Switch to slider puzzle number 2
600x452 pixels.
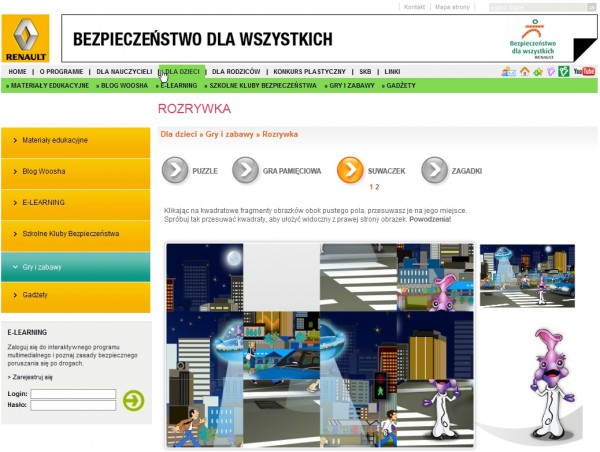(377, 187)
